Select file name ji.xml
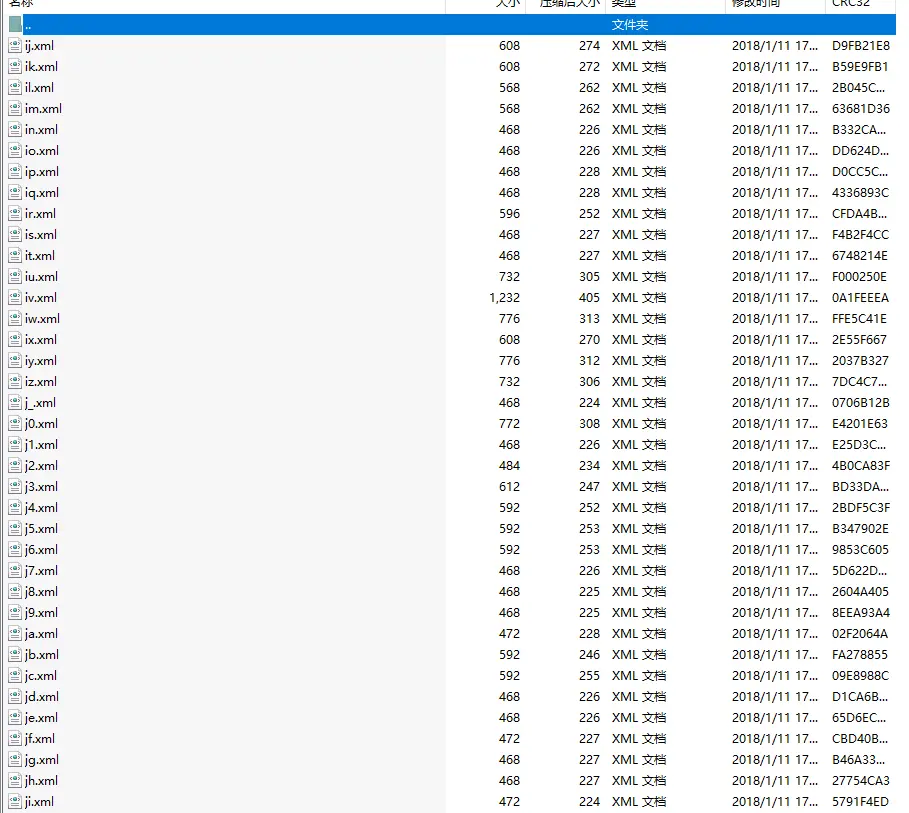 point(39,801)
